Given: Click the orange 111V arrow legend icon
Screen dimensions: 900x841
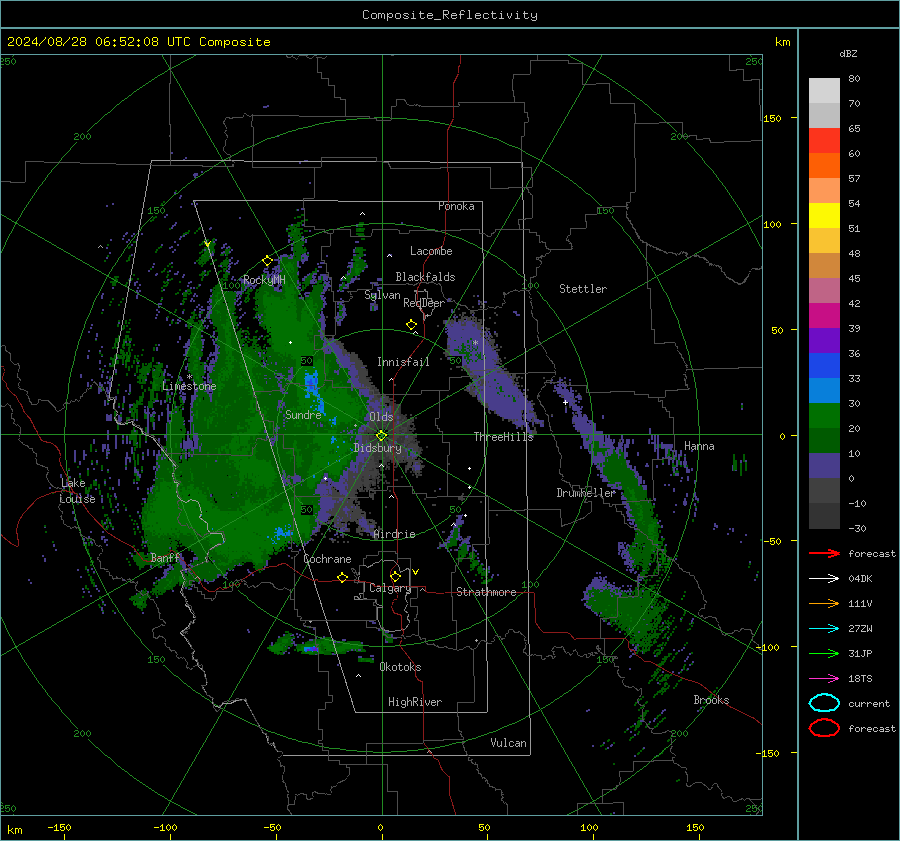Looking at the screenshot, I should point(824,603).
